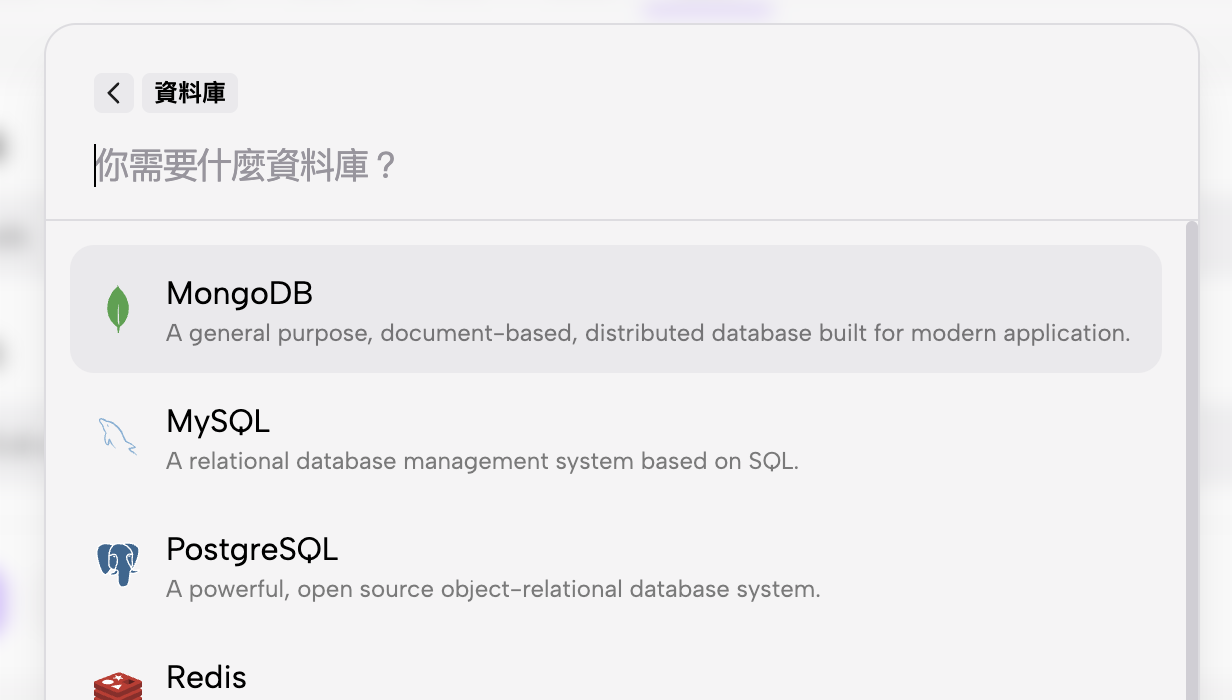
Task: Choose the MongoDB database option
Action: pos(615,309)
